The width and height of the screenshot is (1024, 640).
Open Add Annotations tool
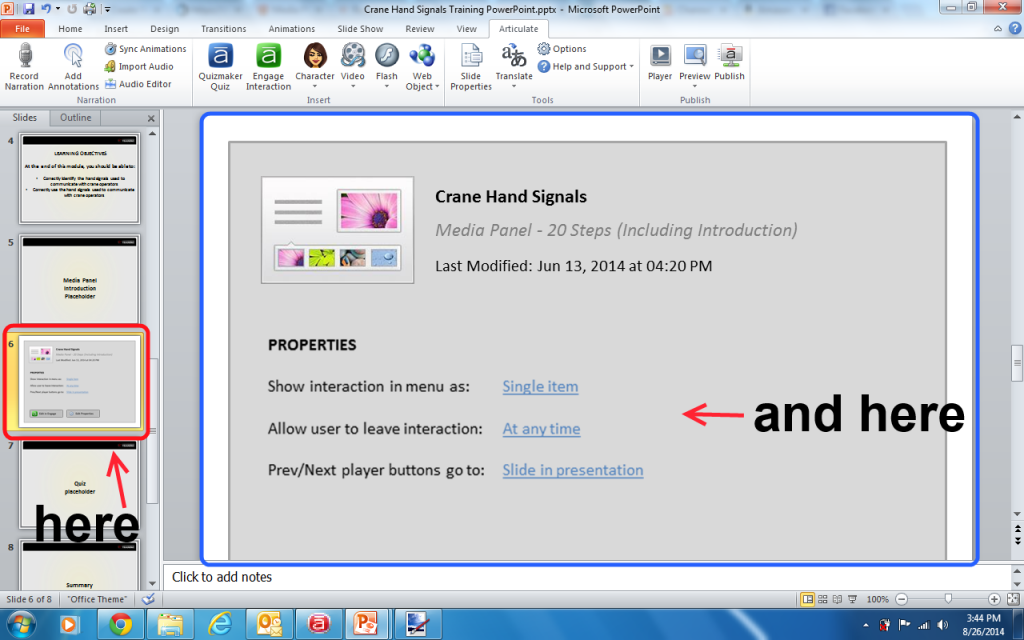pyautogui.click(x=73, y=66)
